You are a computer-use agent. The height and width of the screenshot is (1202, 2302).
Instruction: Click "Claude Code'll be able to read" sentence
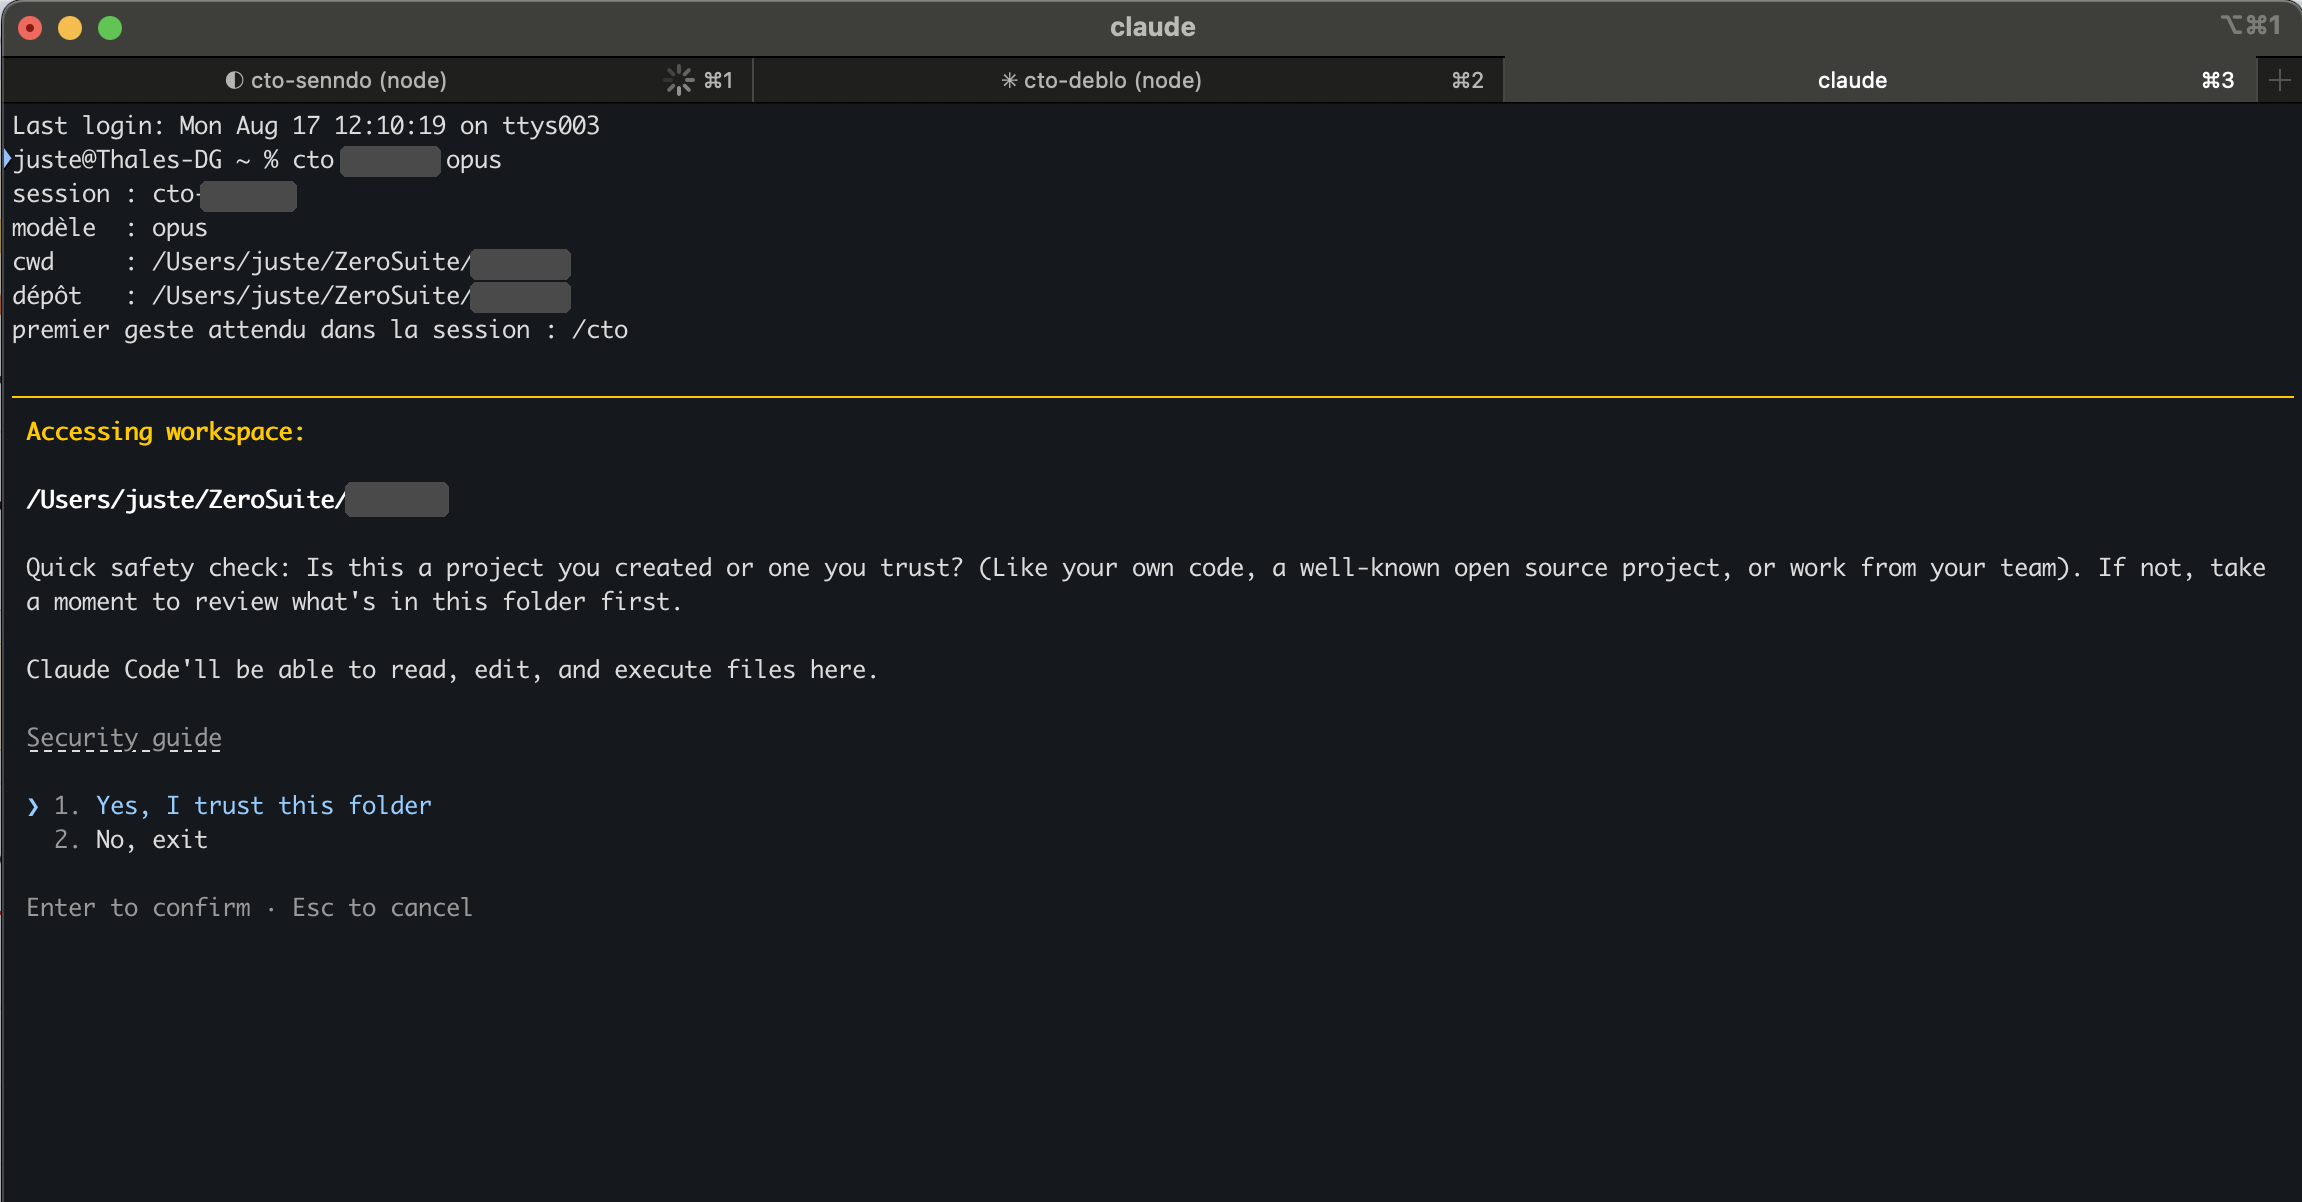(x=452, y=670)
